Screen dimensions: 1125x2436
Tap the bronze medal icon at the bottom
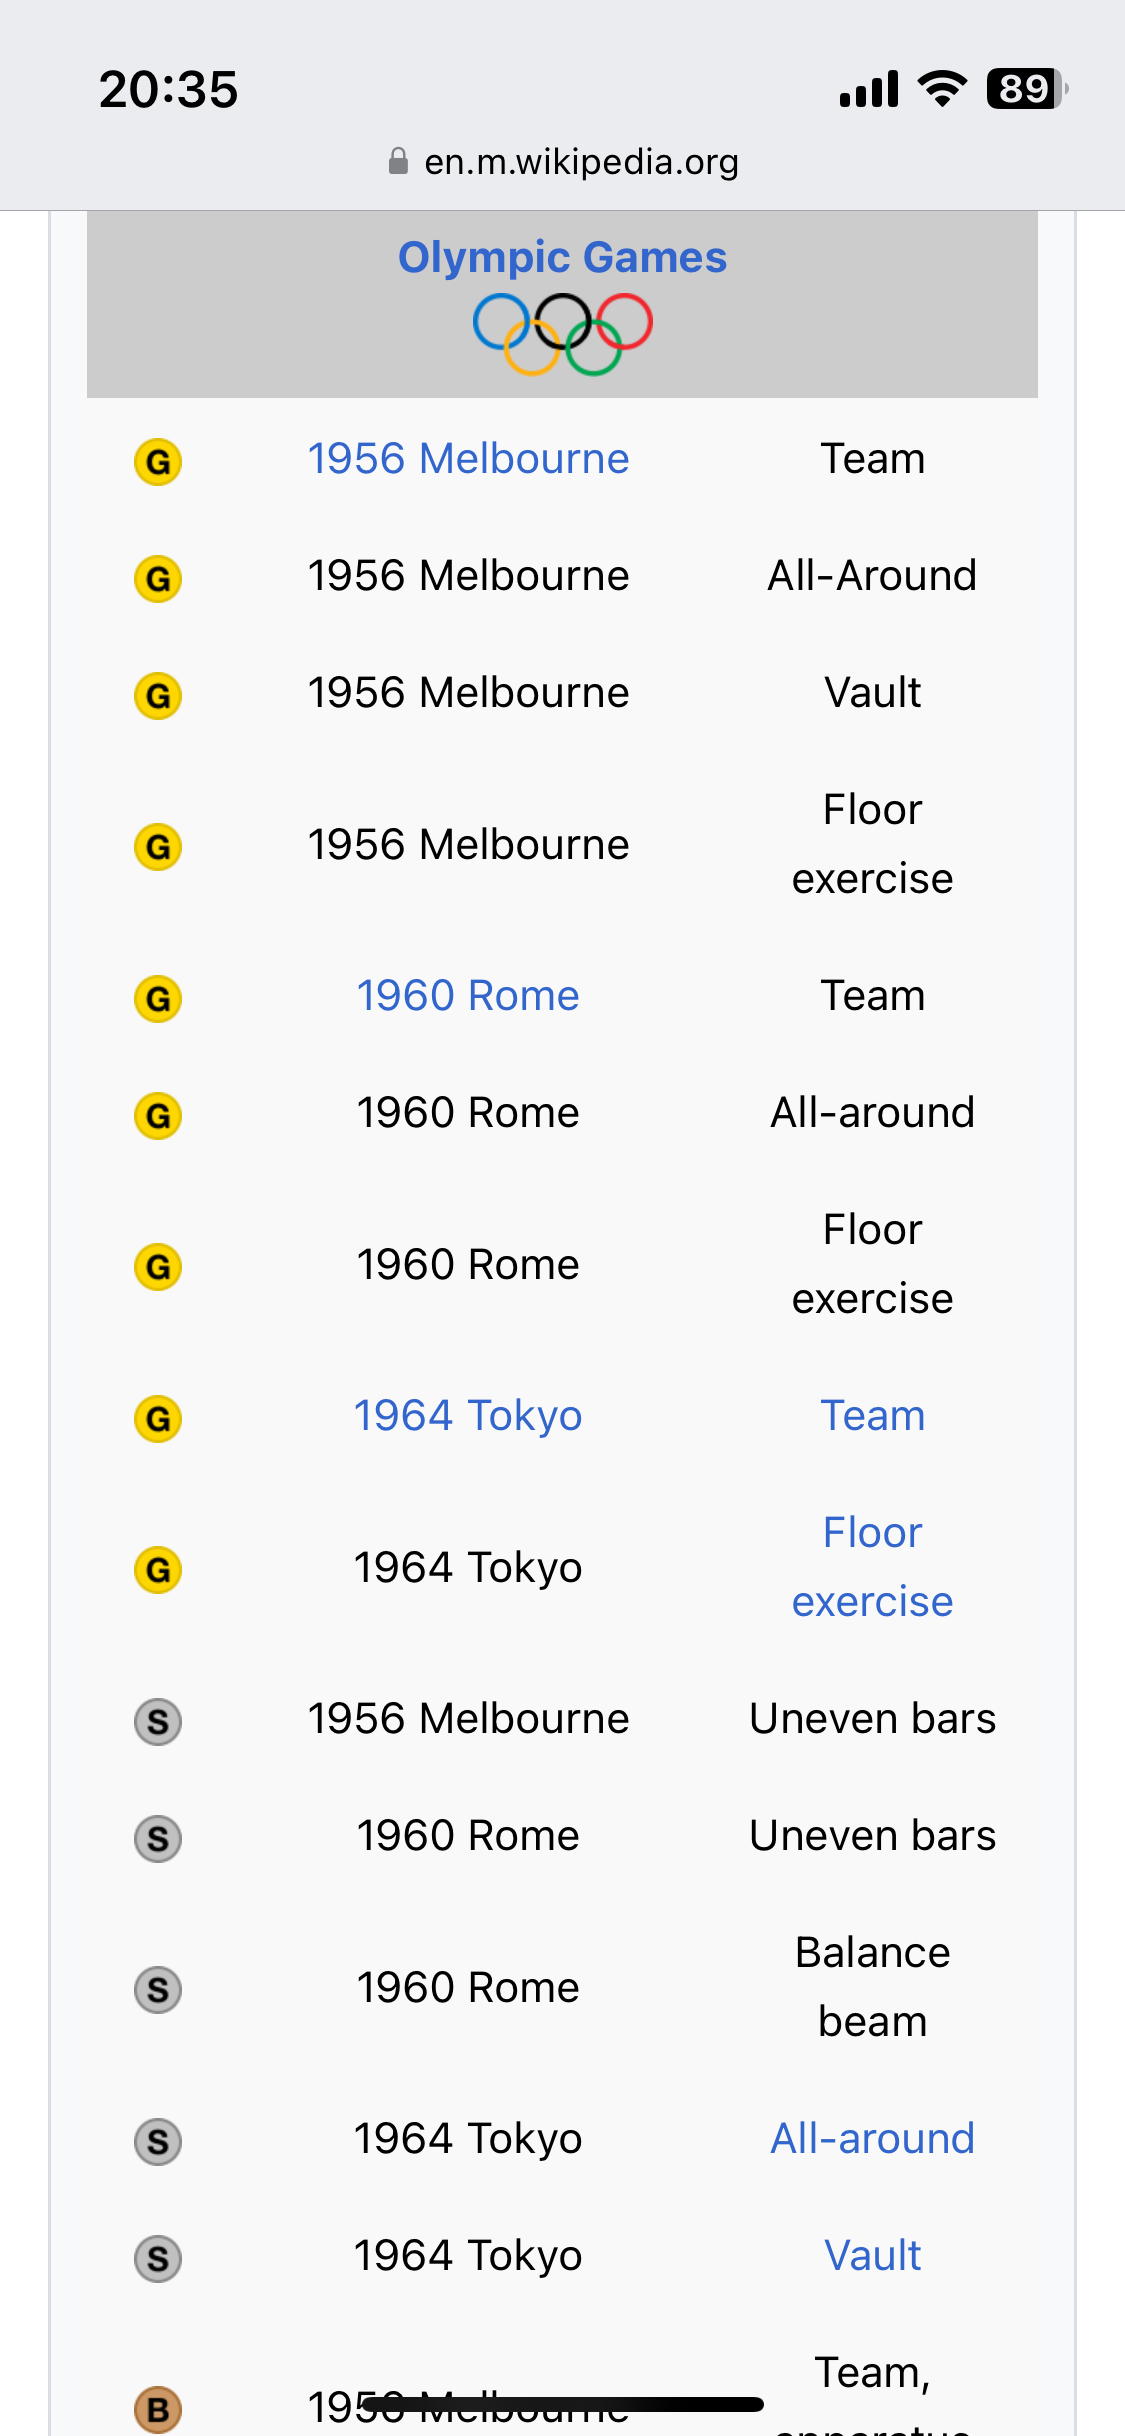click(x=158, y=2410)
